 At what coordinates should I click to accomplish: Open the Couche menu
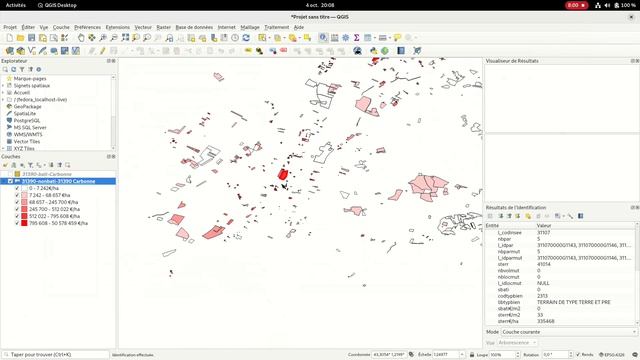click(x=61, y=27)
